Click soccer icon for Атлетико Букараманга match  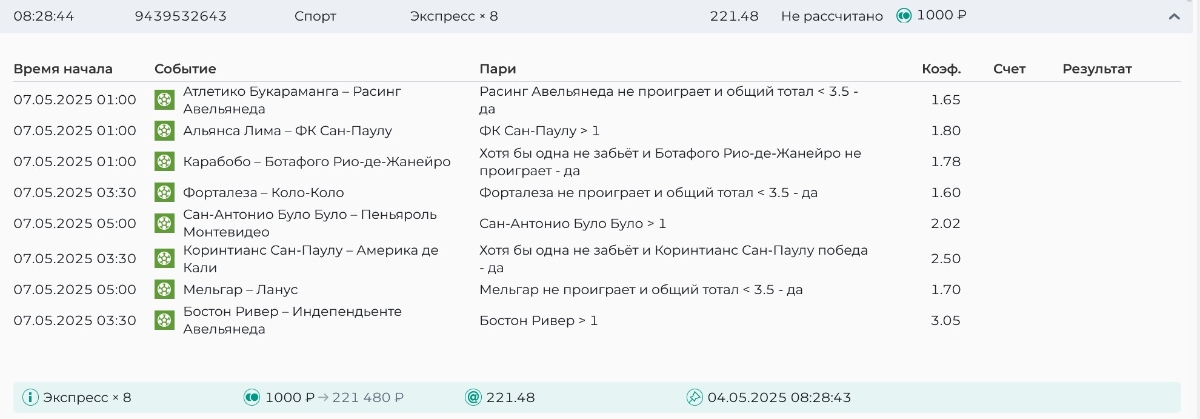pos(164,100)
